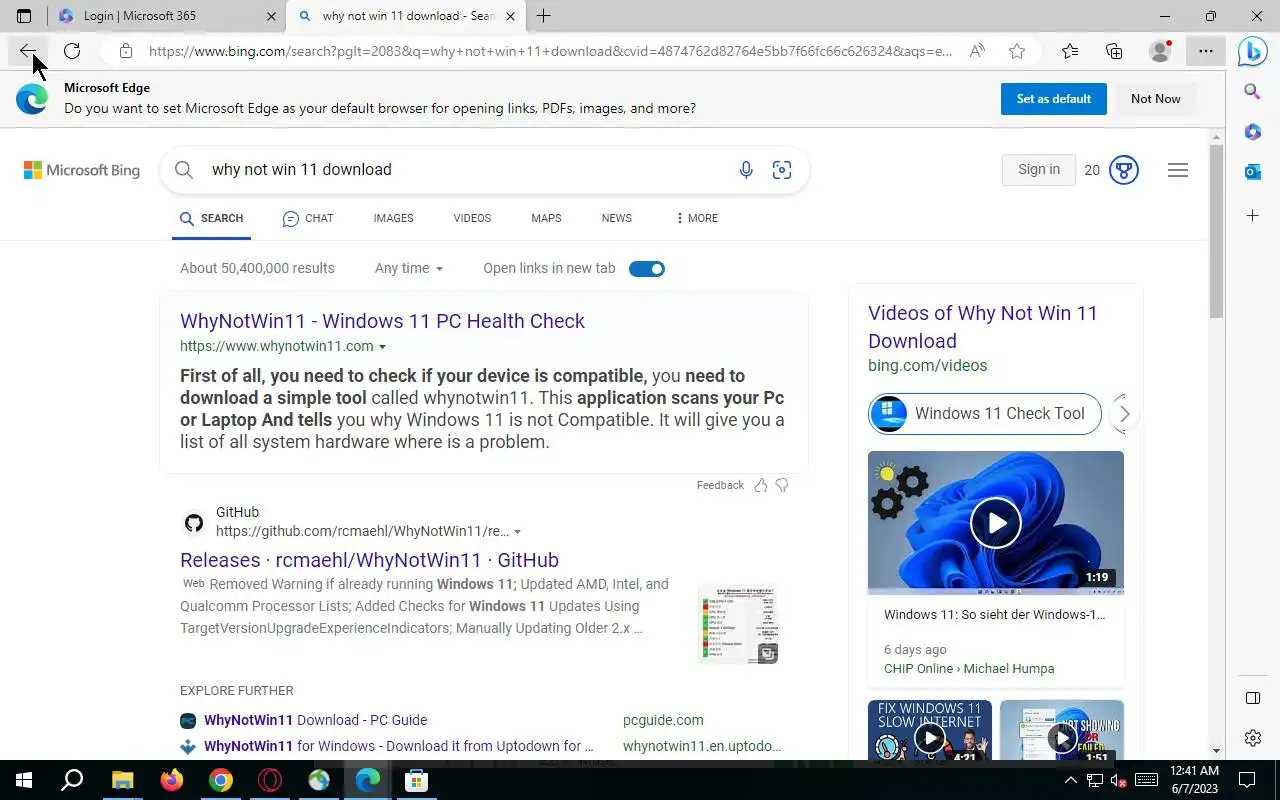Switch to the IMAGES tab
1280x800 pixels.
(x=393, y=218)
